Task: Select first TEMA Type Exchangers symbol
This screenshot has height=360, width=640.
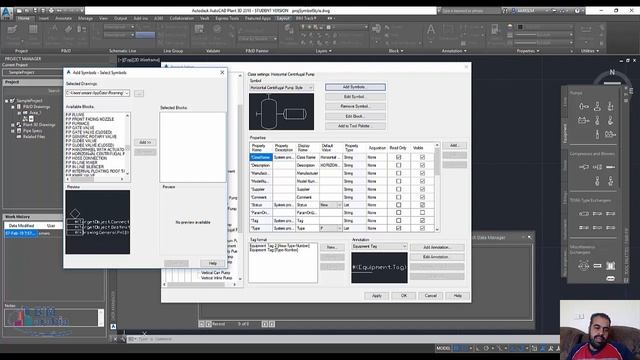Action: (x=584, y=213)
